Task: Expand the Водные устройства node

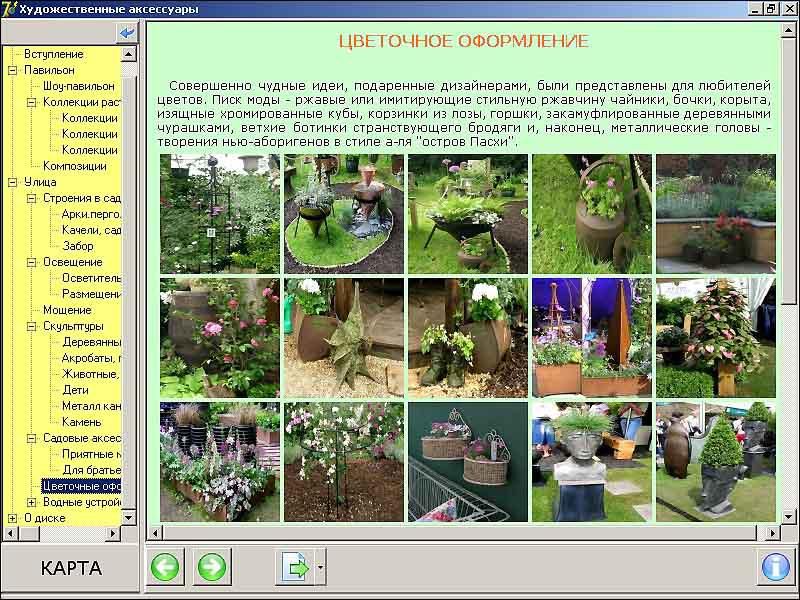Action: coord(32,502)
